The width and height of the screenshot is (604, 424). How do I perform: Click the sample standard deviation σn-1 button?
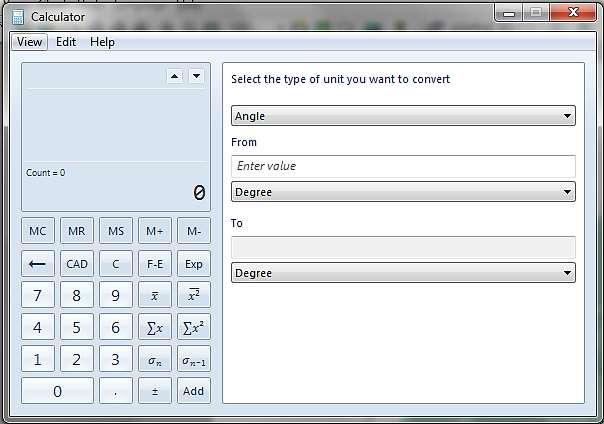[x=194, y=359]
